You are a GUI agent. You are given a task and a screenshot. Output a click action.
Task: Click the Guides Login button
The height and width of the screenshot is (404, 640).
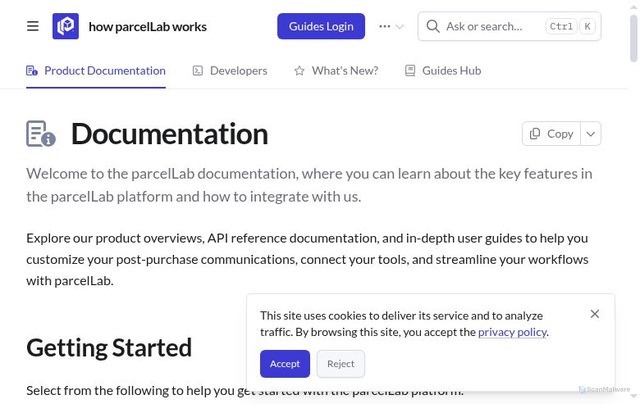coord(321,26)
